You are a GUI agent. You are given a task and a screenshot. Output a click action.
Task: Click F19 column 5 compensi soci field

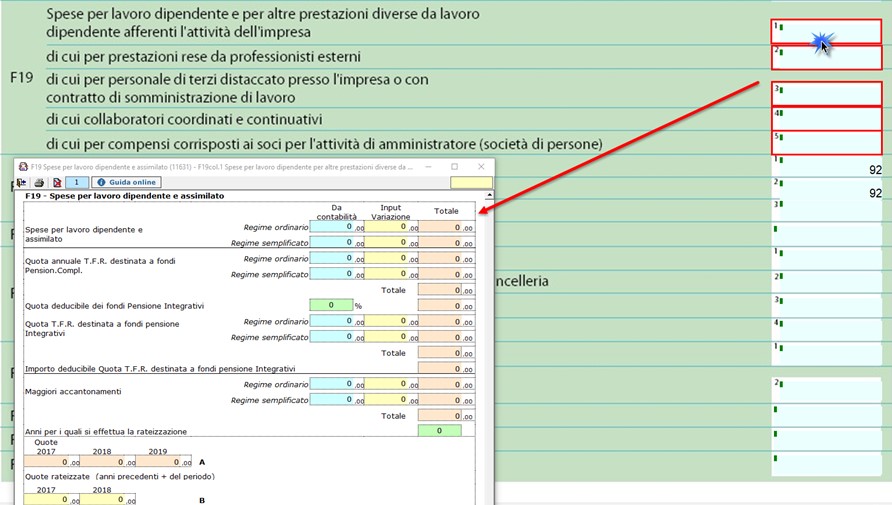pyautogui.click(x=826, y=143)
